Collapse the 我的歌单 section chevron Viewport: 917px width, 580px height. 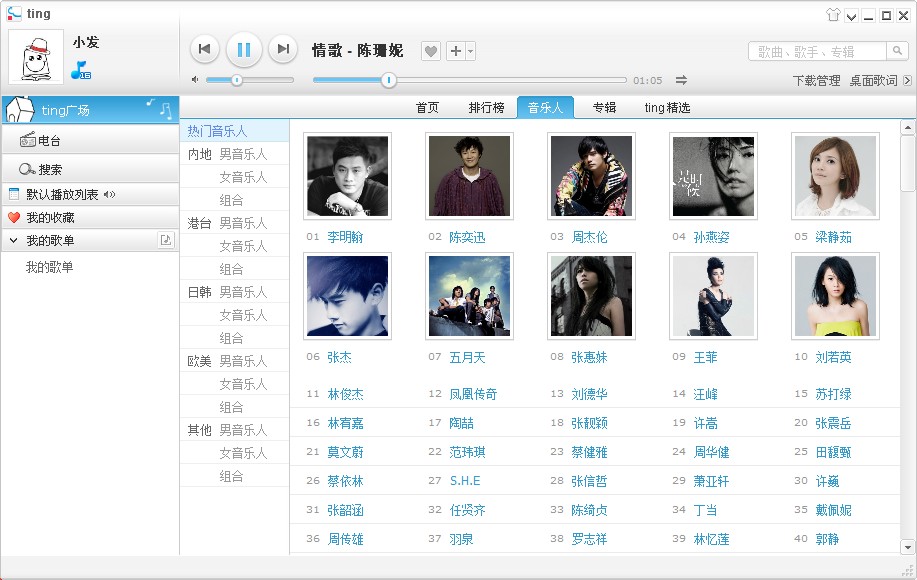[13, 241]
